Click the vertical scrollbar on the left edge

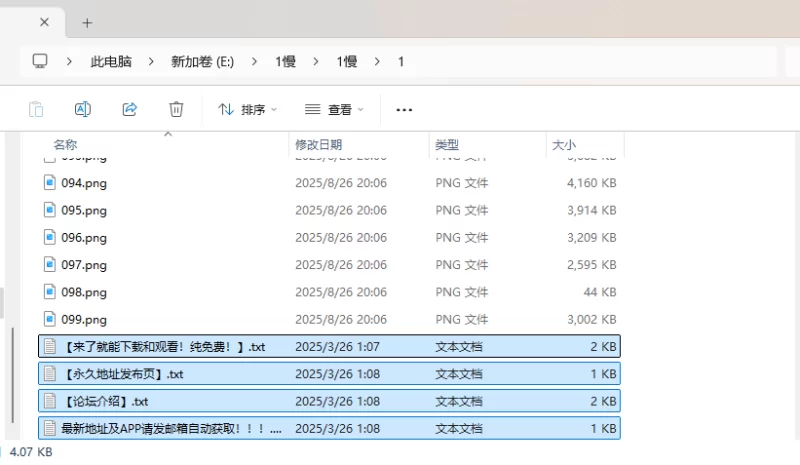click(x=13, y=375)
